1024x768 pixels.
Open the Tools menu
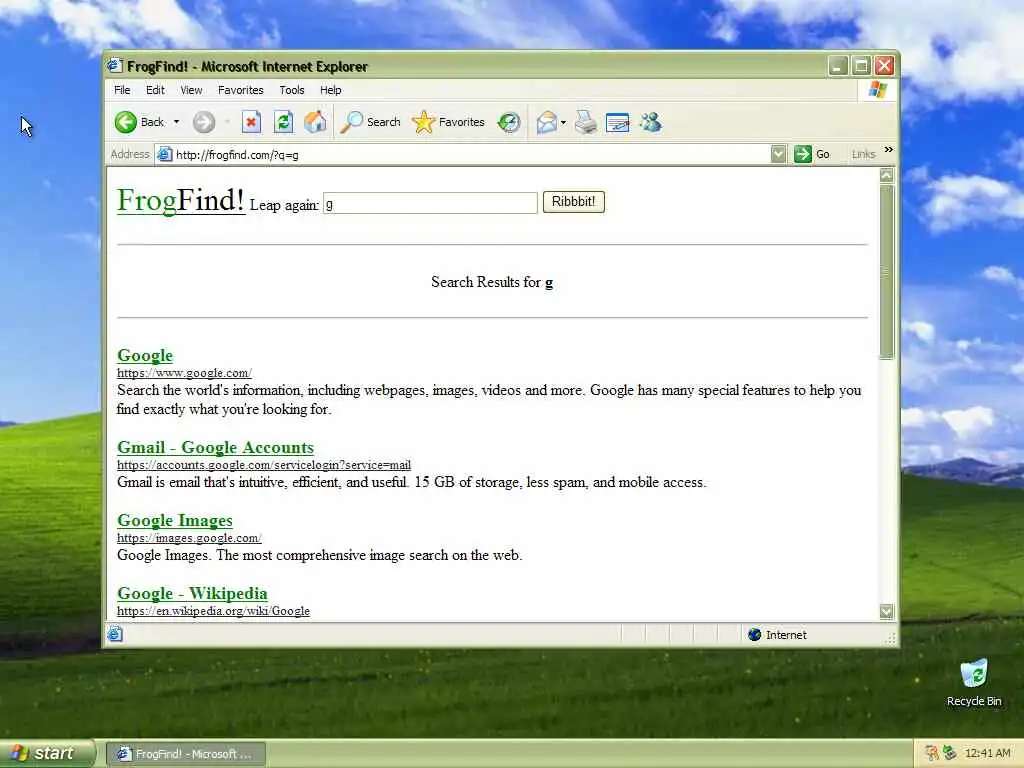[x=292, y=90]
